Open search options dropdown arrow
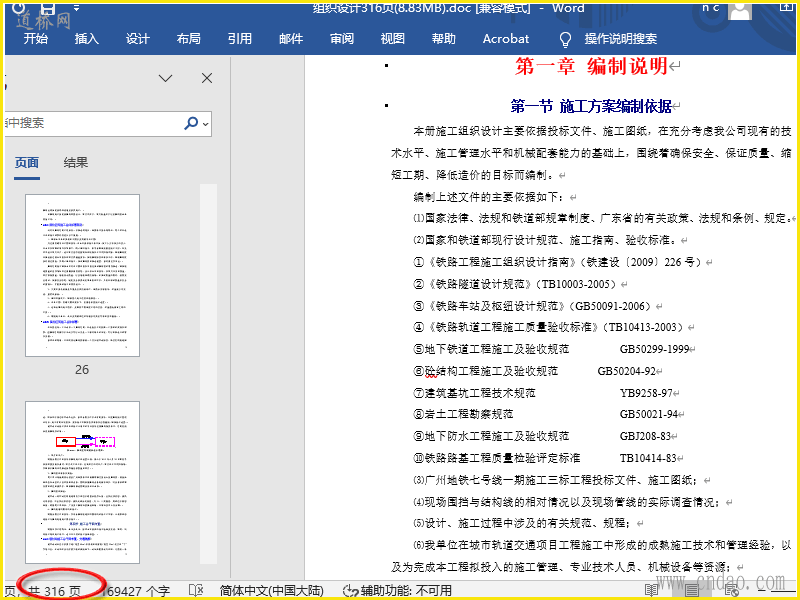 pyautogui.click(x=206, y=124)
